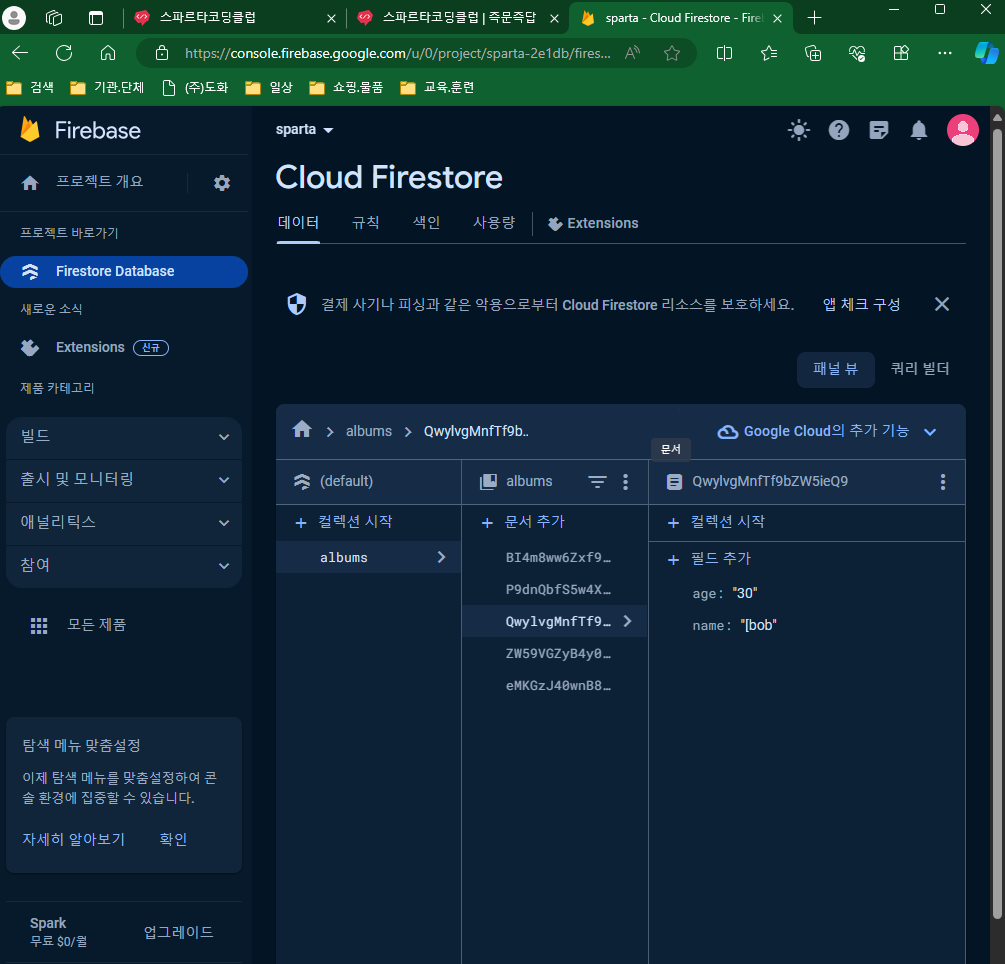
Task: Toggle split screen browser icon
Action: tap(724, 53)
